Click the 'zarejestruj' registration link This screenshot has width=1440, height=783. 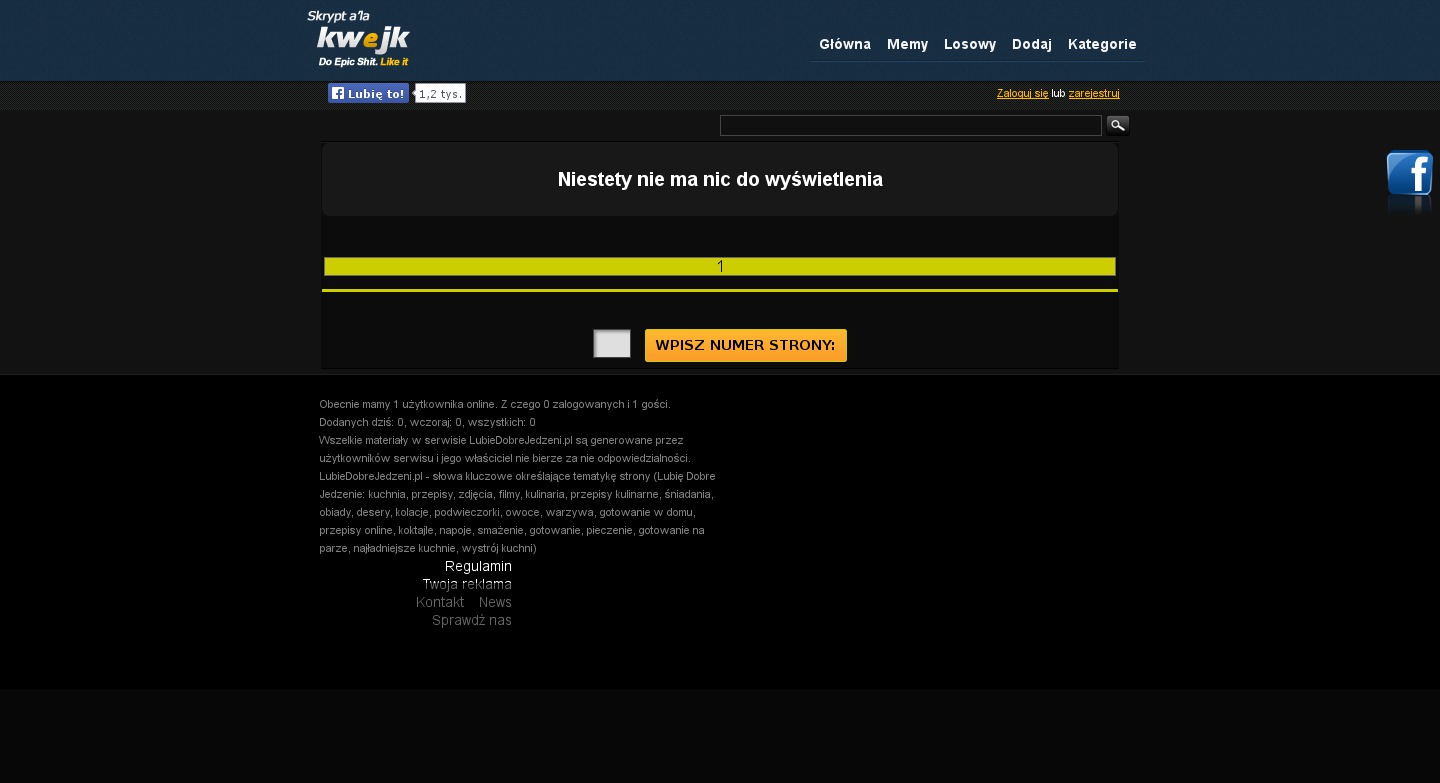coord(1093,93)
